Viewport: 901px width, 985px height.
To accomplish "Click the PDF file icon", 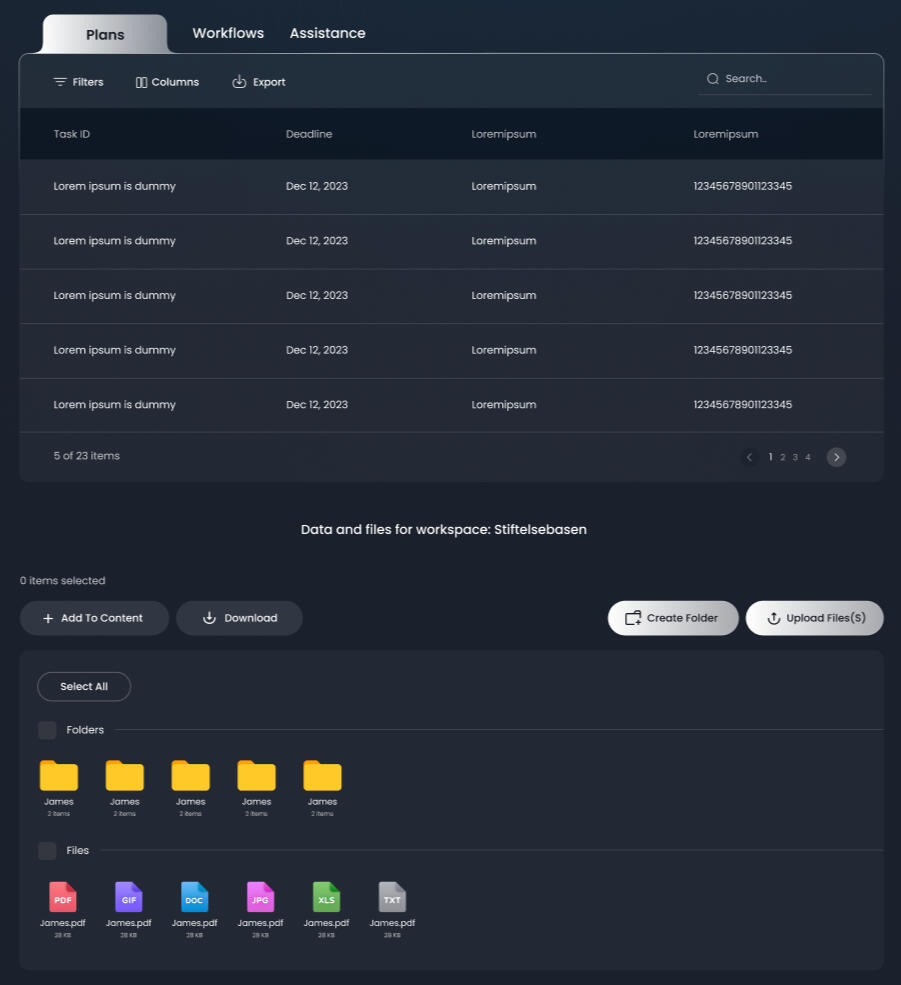I will (62, 896).
